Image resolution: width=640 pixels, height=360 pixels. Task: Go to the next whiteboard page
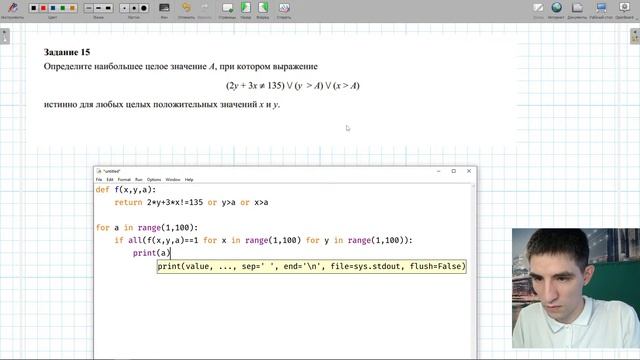point(263,8)
